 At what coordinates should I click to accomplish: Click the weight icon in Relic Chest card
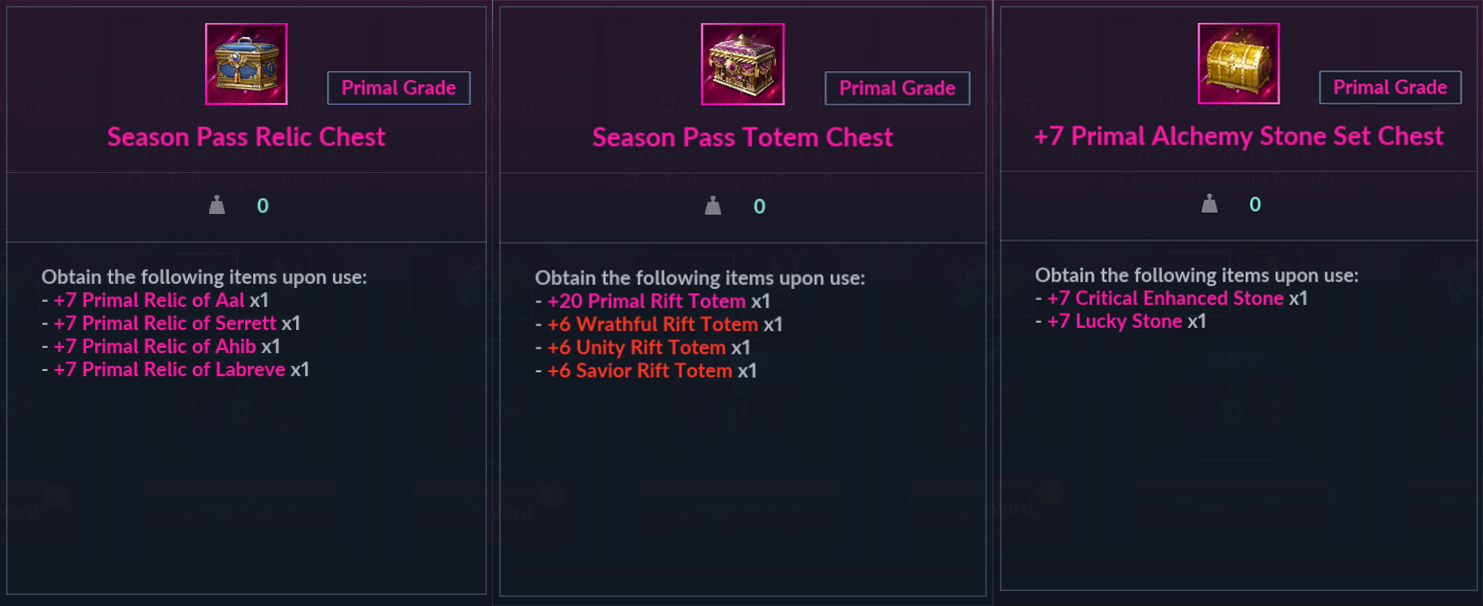[217, 206]
